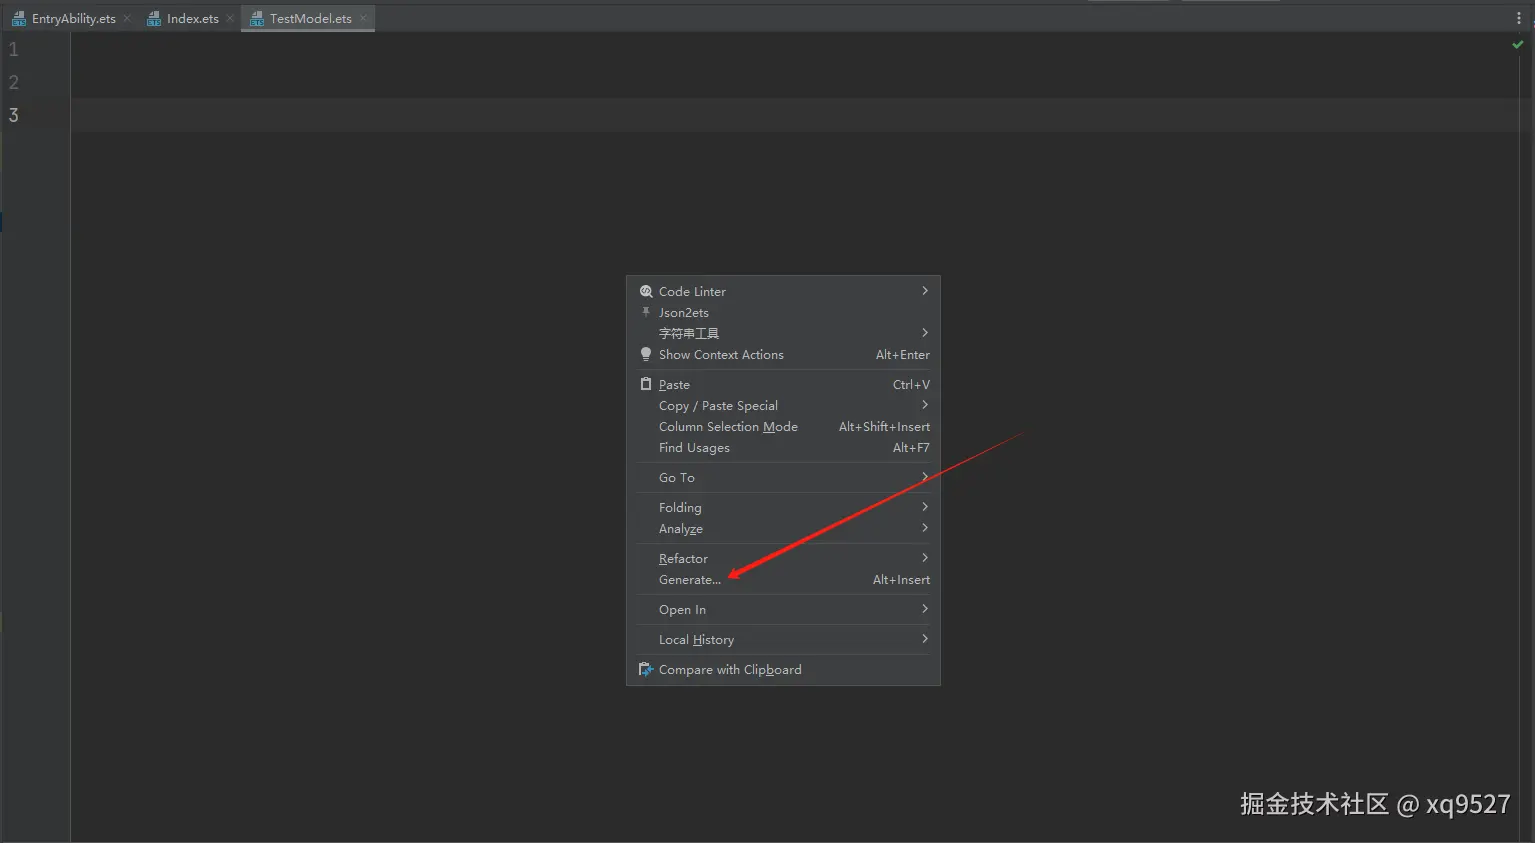
Task: Click the clipboard icon beside Paste
Action: tap(646, 384)
